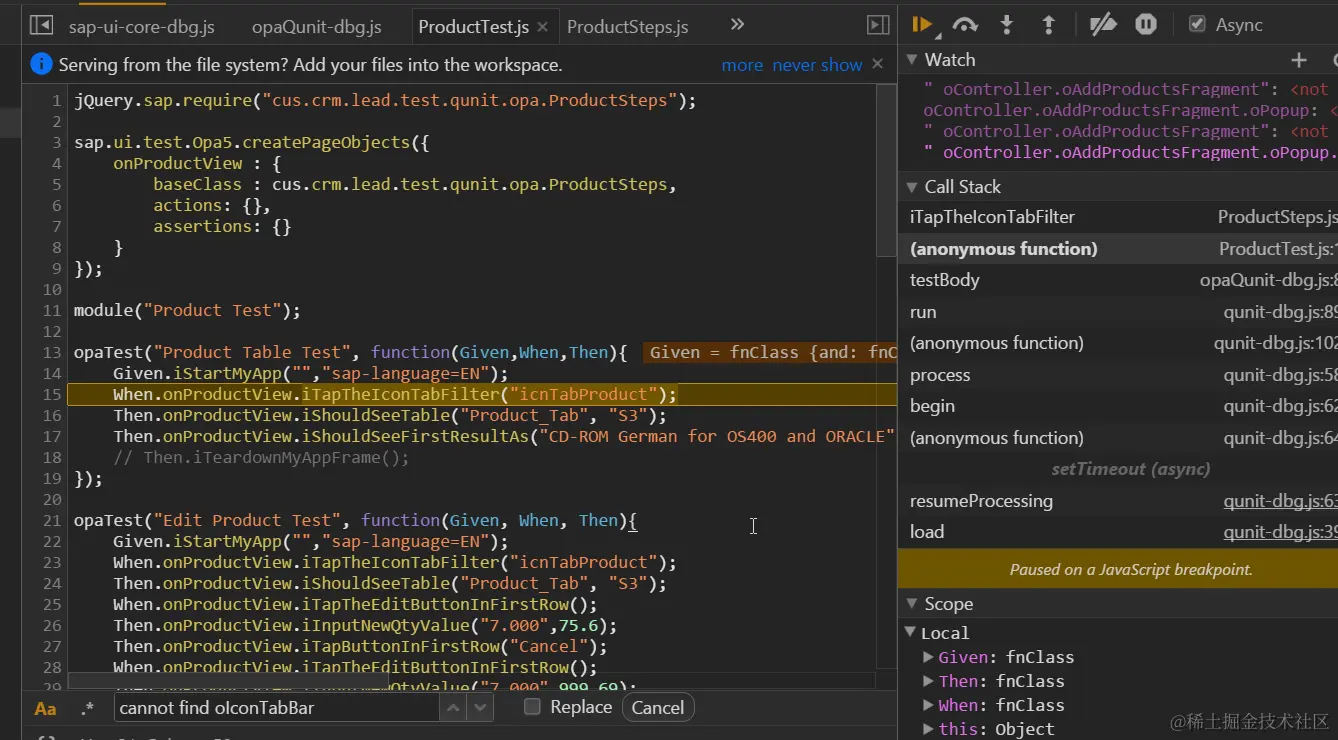Image resolution: width=1338 pixels, height=740 pixels.
Task: Add a new watch expression
Action: 1299,61
